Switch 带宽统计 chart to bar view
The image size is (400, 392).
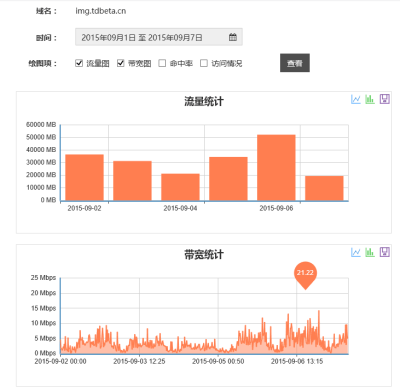click(370, 252)
